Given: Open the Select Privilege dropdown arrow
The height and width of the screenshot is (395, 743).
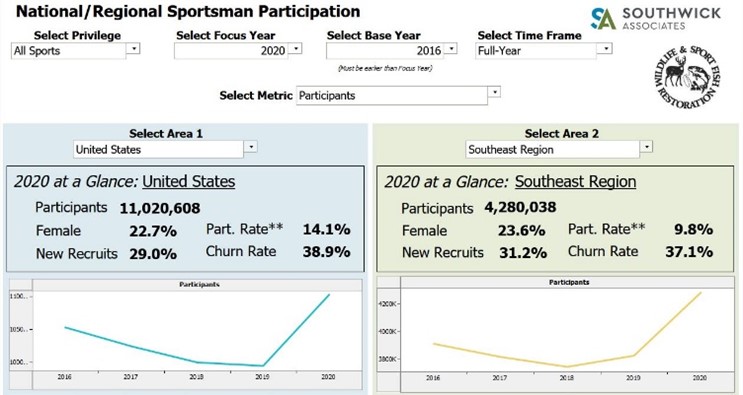Looking at the screenshot, I should pos(134,48).
